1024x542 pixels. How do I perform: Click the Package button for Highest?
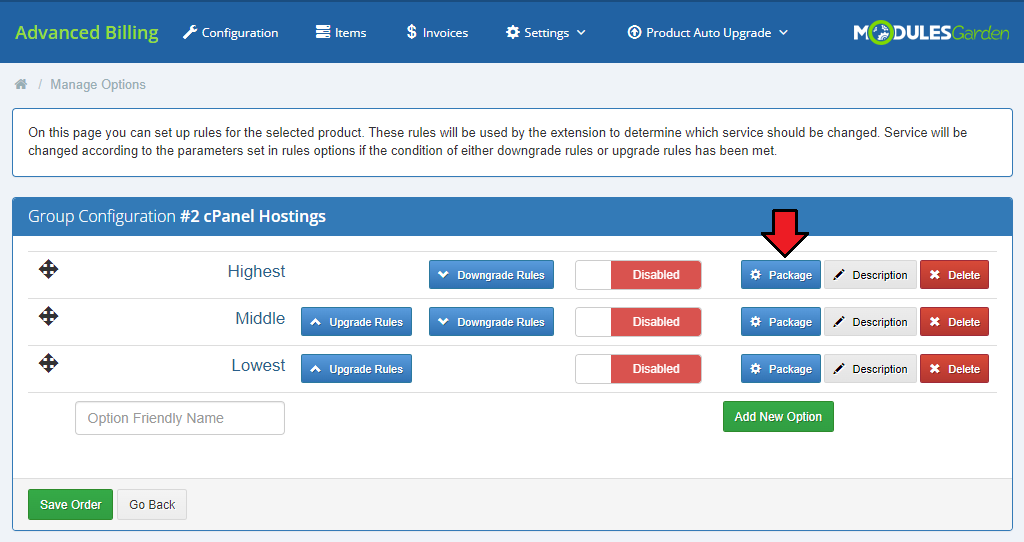point(781,275)
